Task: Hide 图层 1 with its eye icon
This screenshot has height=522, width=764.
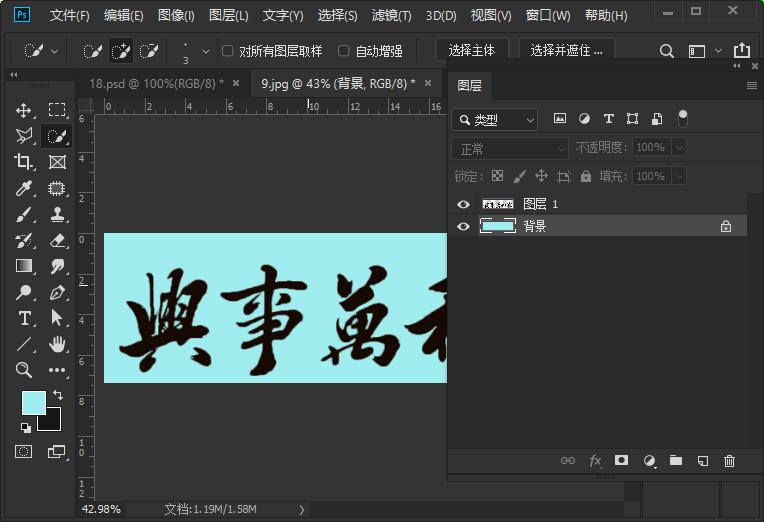Action: click(x=463, y=204)
